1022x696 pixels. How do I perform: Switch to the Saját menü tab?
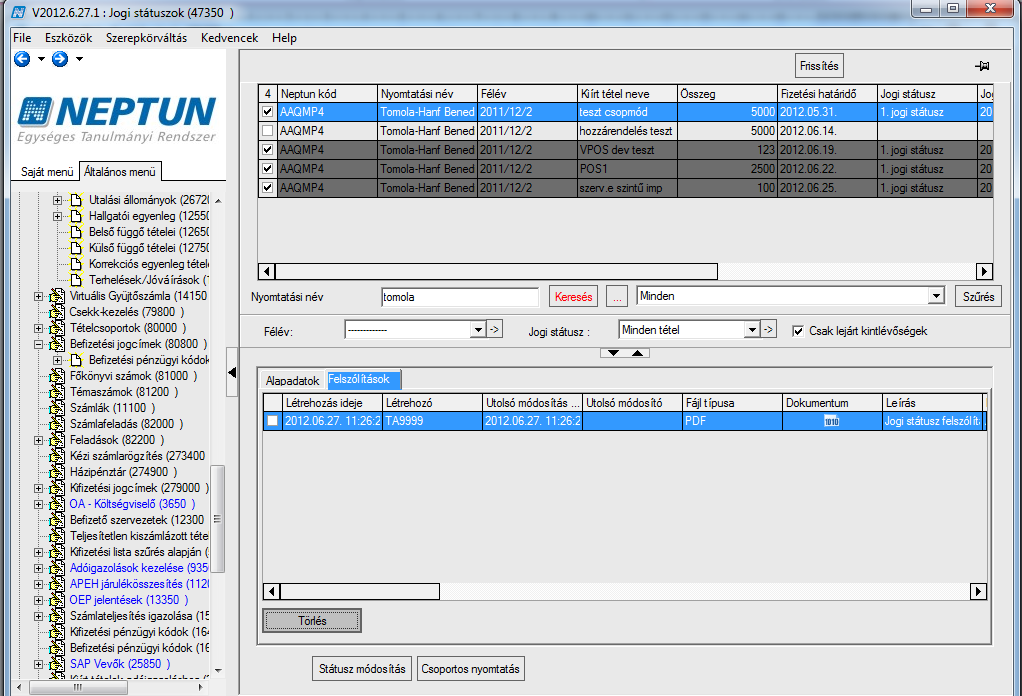click(47, 172)
